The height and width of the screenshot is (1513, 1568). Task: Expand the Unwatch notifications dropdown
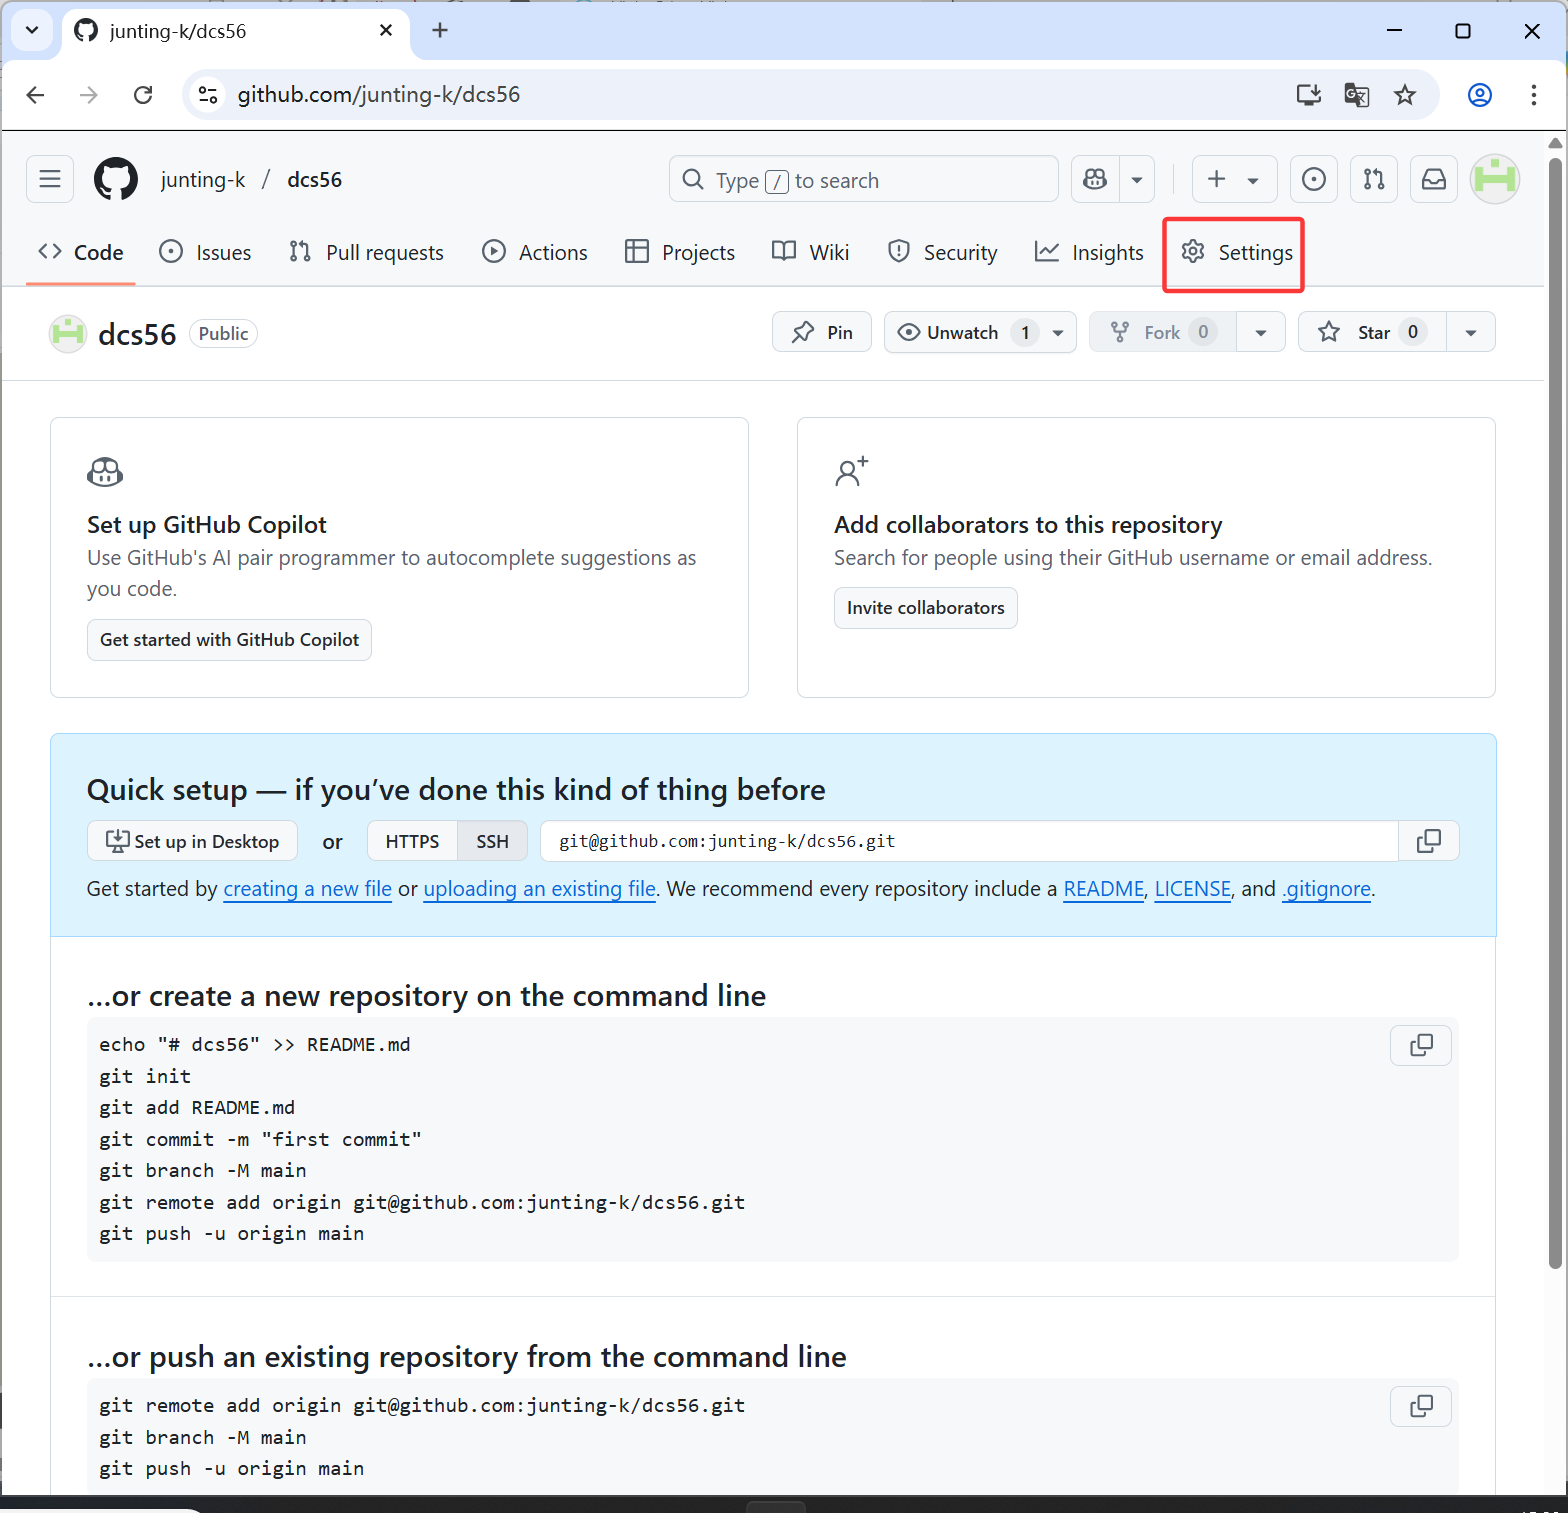(1058, 333)
